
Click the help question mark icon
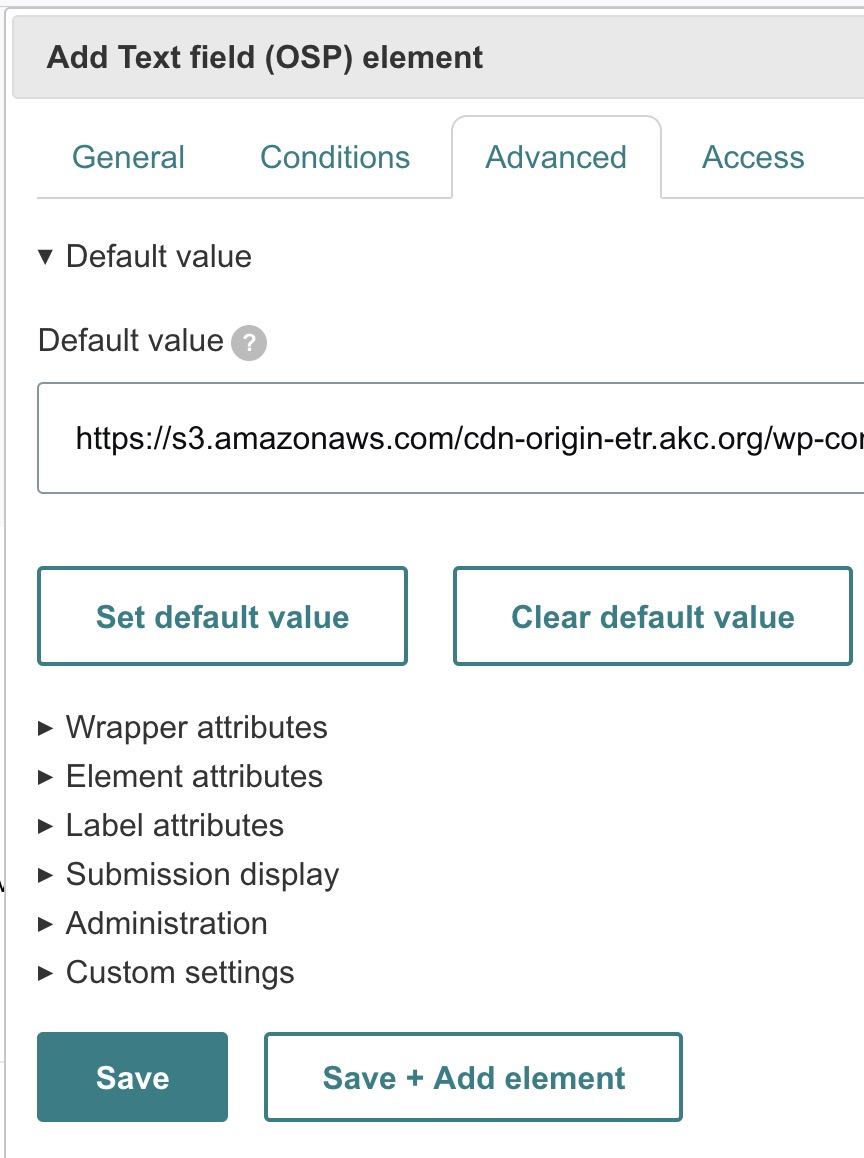click(249, 343)
